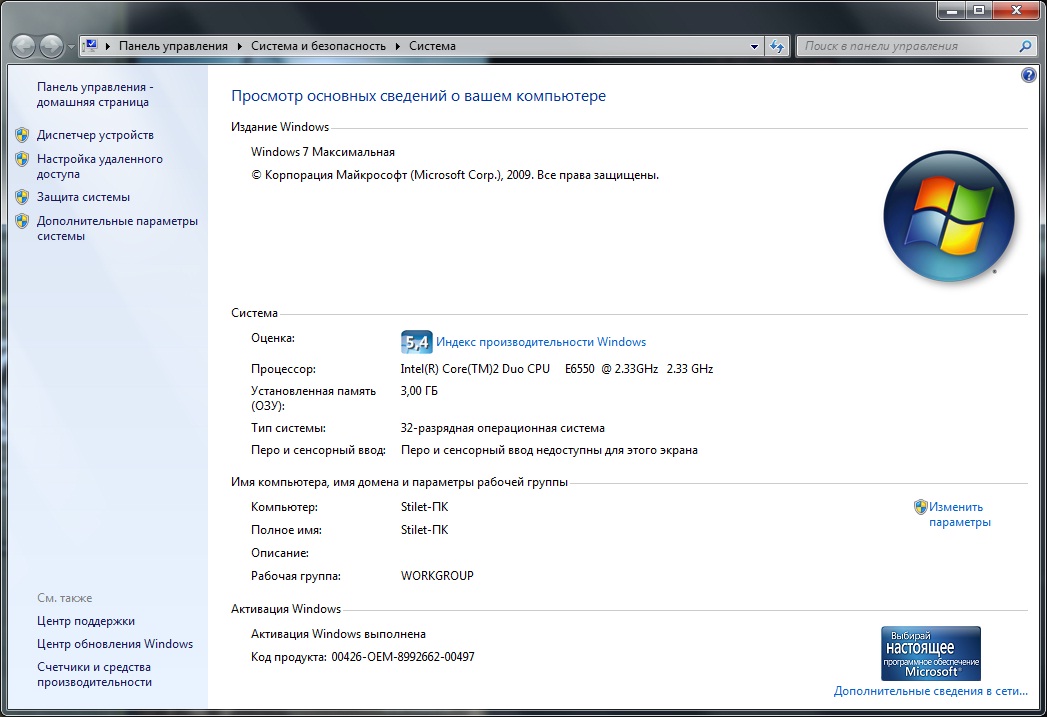Click the Back navigation arrow

click(x=24, y=46)
